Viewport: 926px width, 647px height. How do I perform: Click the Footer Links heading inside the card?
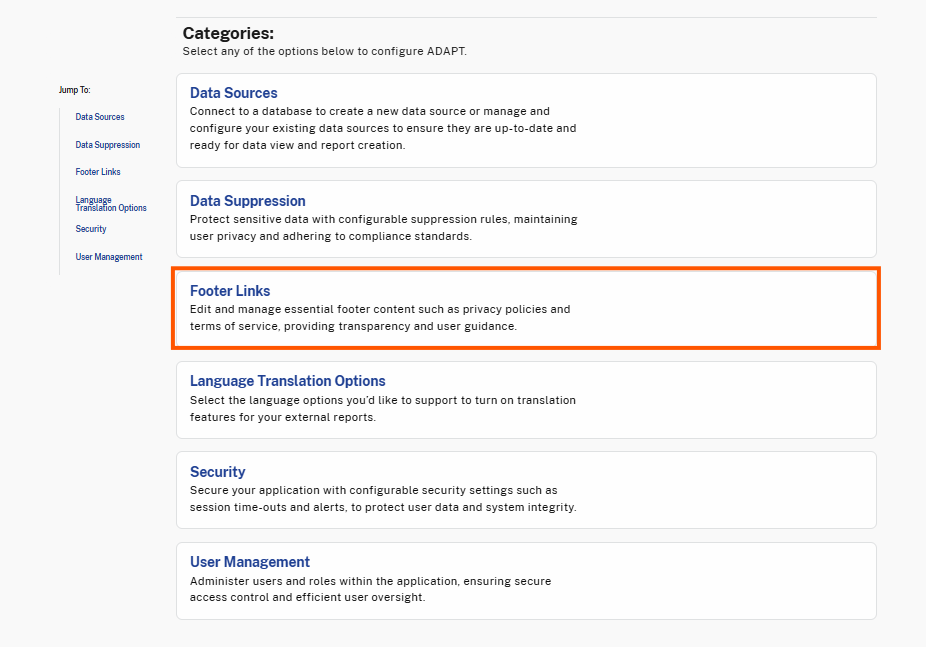pyautogui.click(x=230, y=290)
